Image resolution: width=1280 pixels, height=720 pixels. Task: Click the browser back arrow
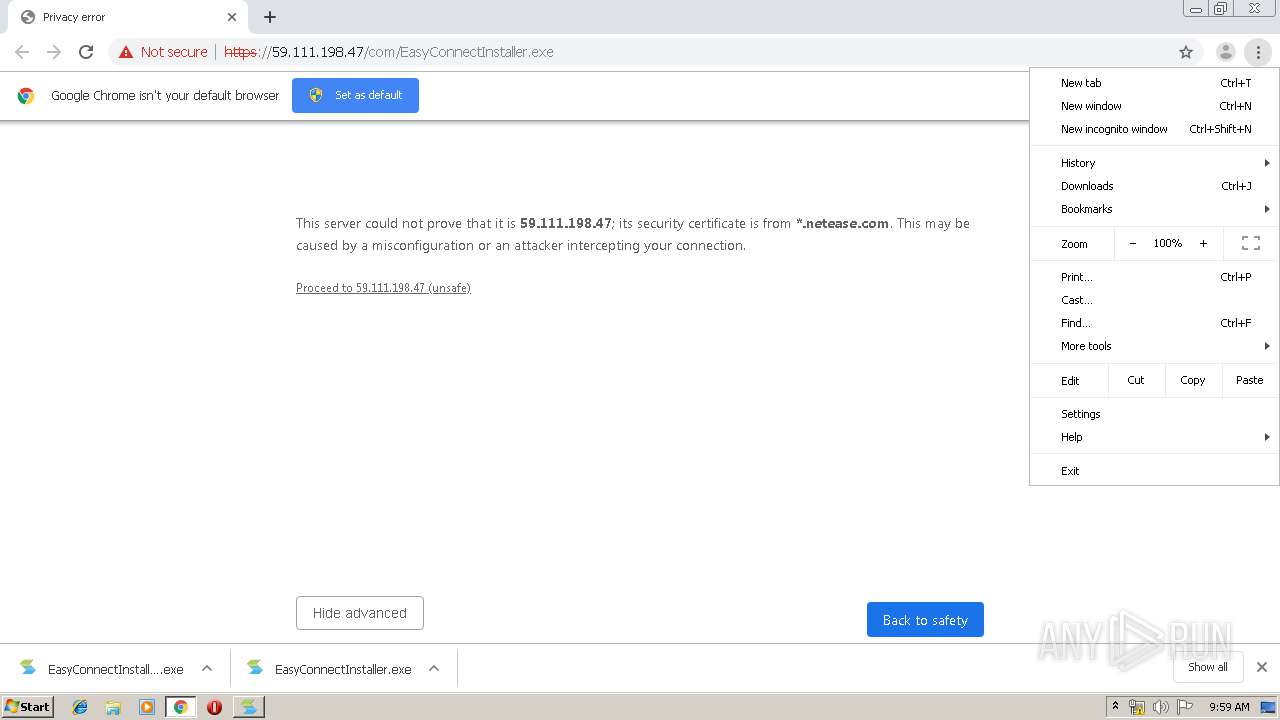22,52
